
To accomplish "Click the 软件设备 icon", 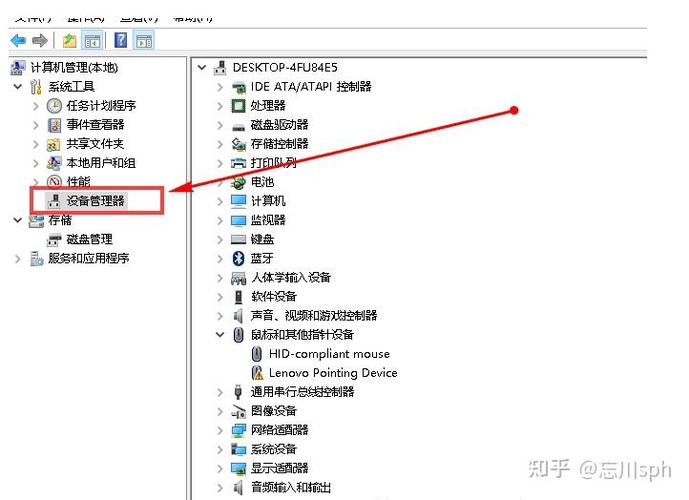I will pyautogui.click(x=238, y=297).
